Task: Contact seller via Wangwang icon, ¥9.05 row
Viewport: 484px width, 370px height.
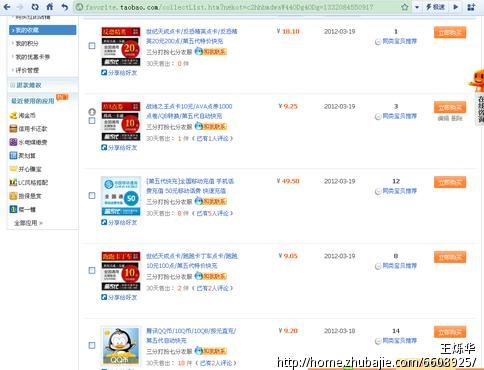Action: click(210, 276)
